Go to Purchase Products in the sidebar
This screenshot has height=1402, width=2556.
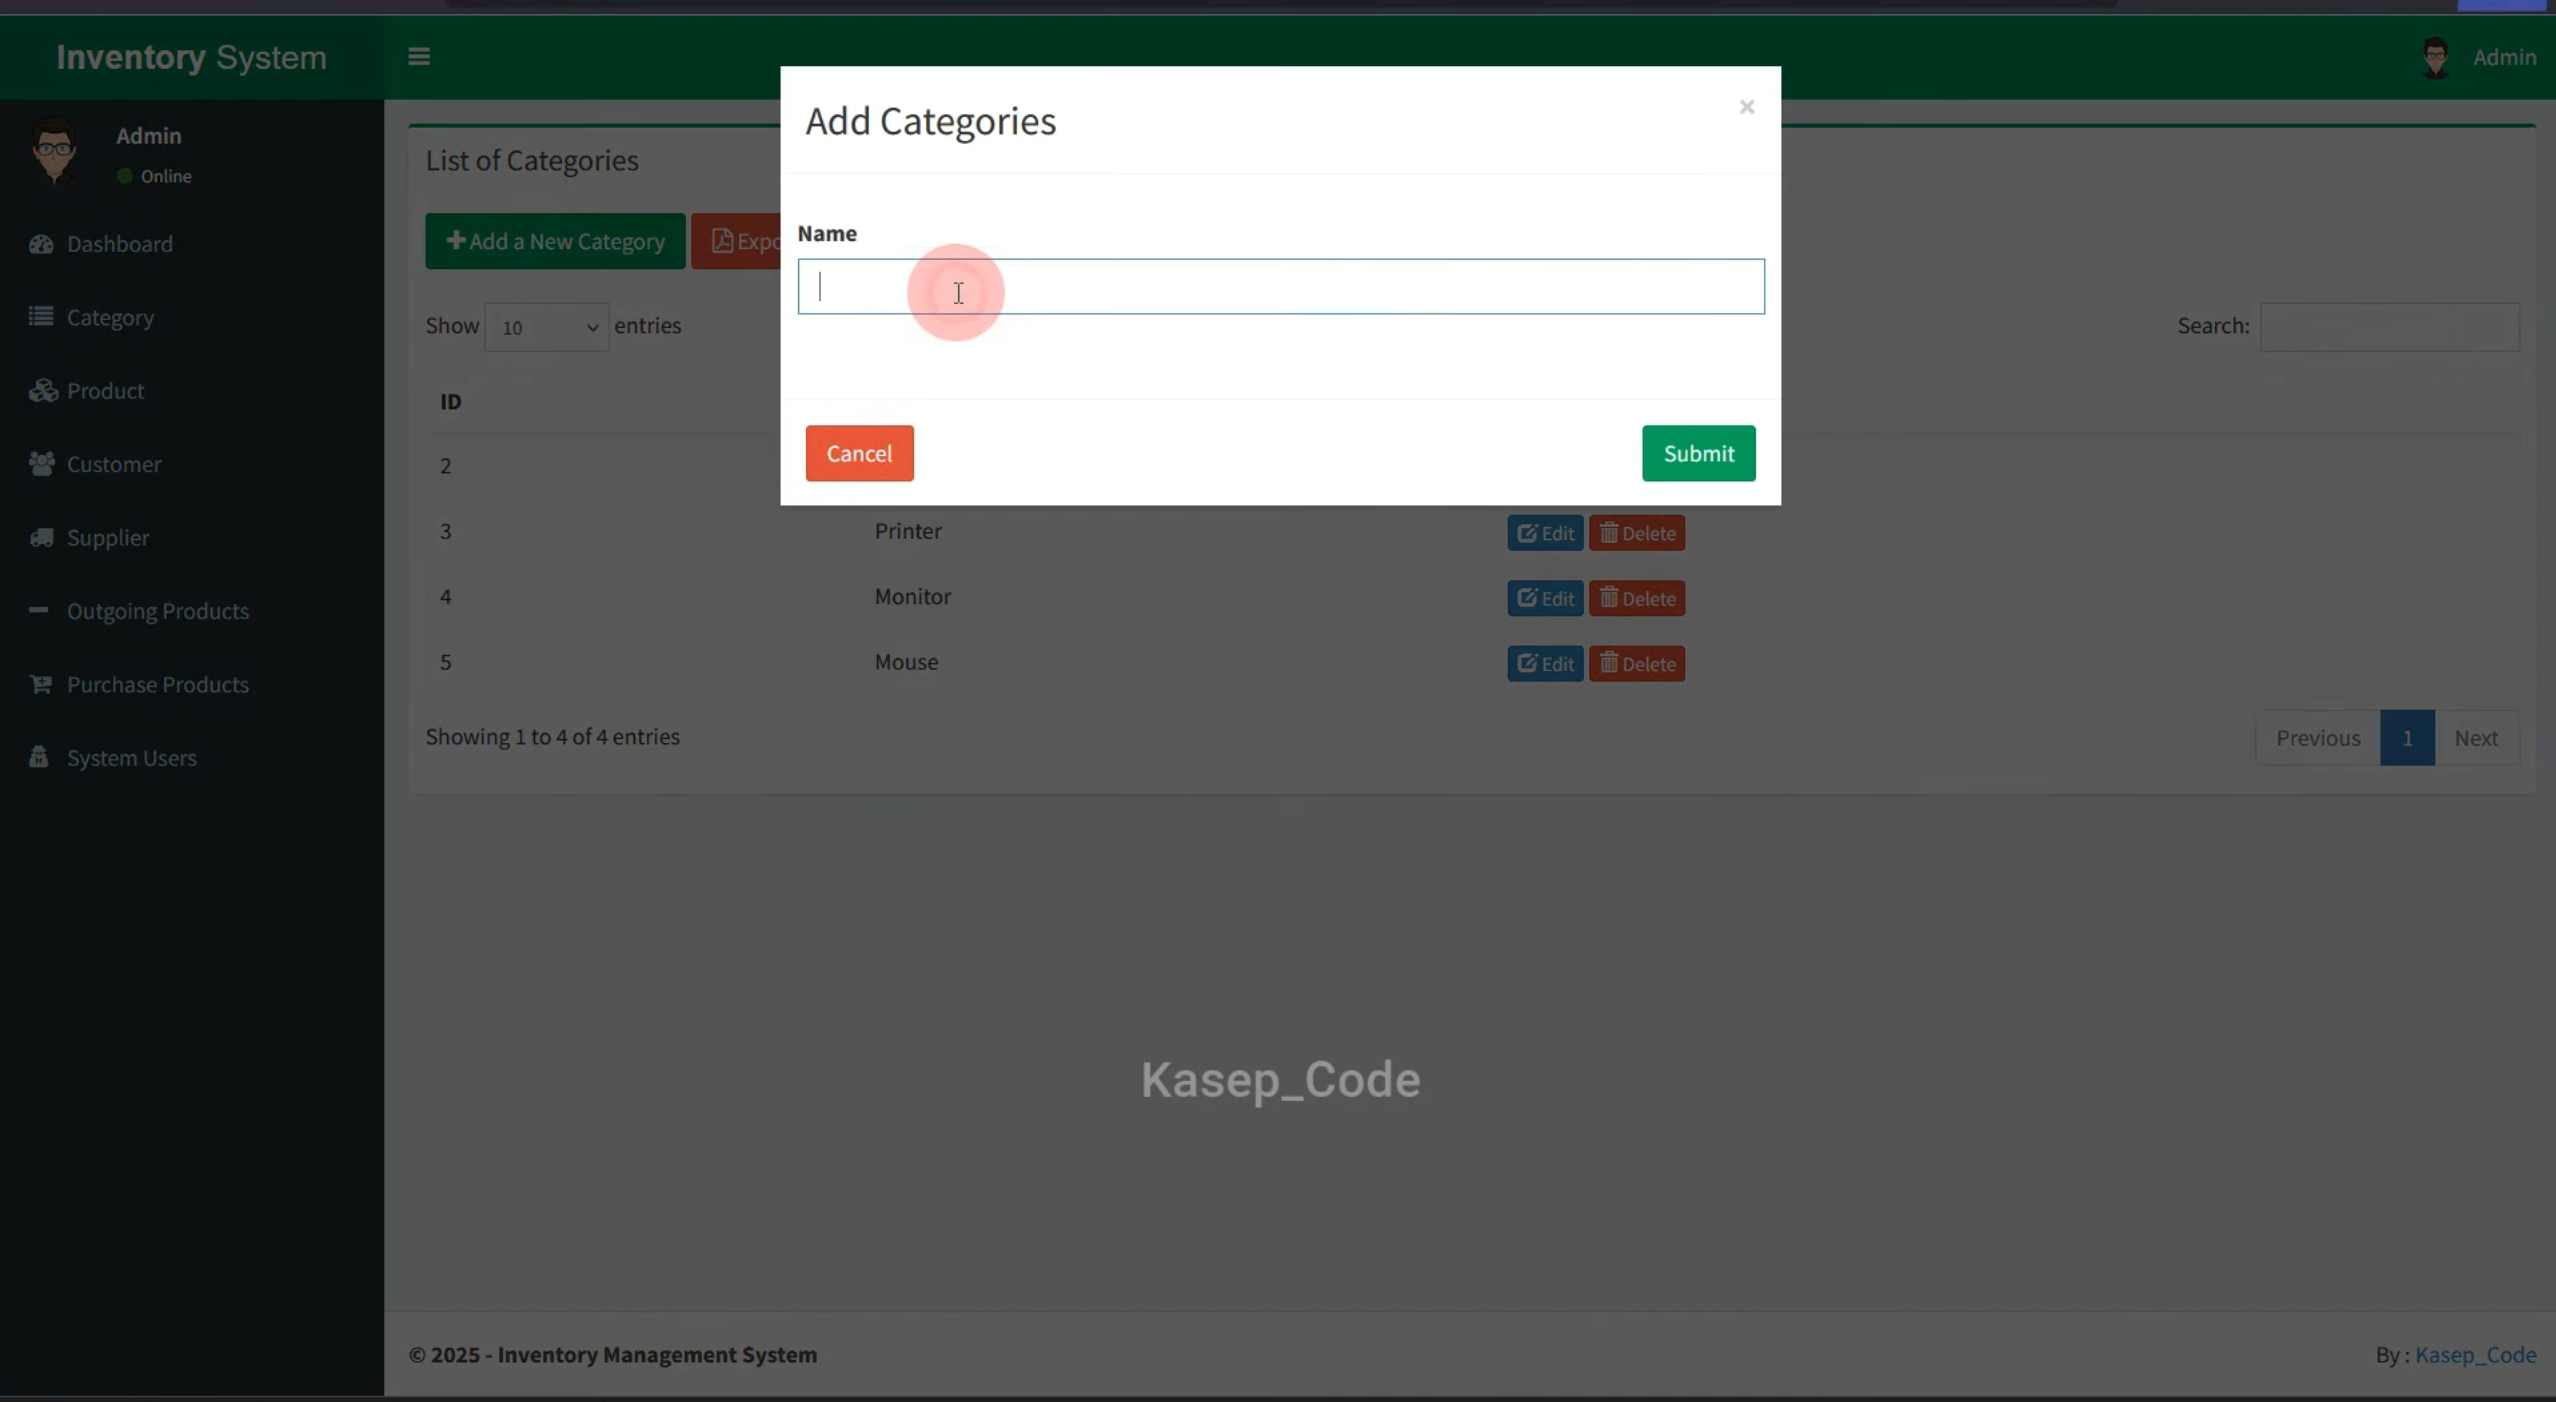pos(158,684)
